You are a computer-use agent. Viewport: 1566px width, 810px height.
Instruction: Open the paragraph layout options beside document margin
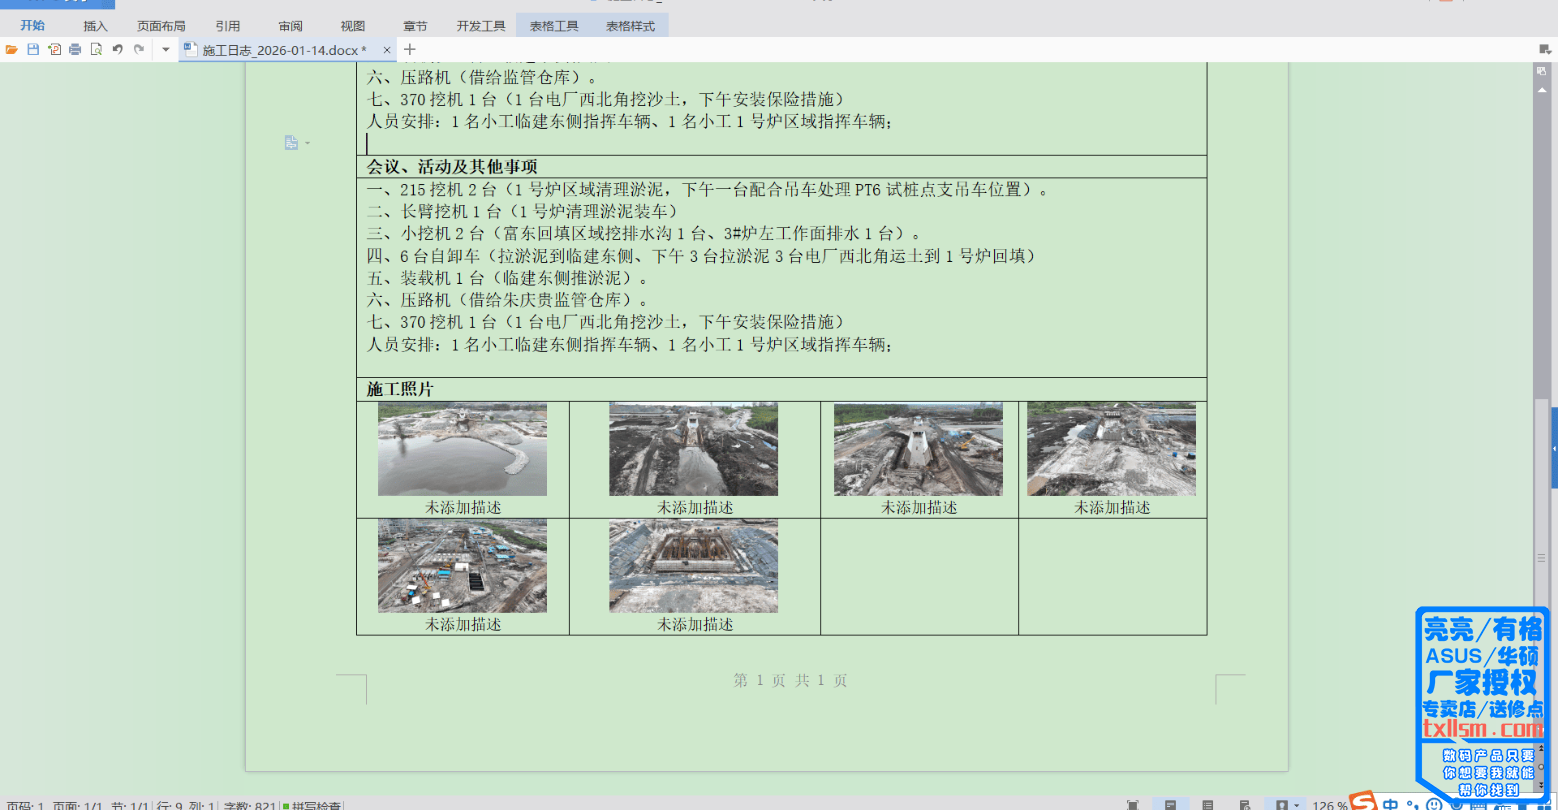(292, 143)
